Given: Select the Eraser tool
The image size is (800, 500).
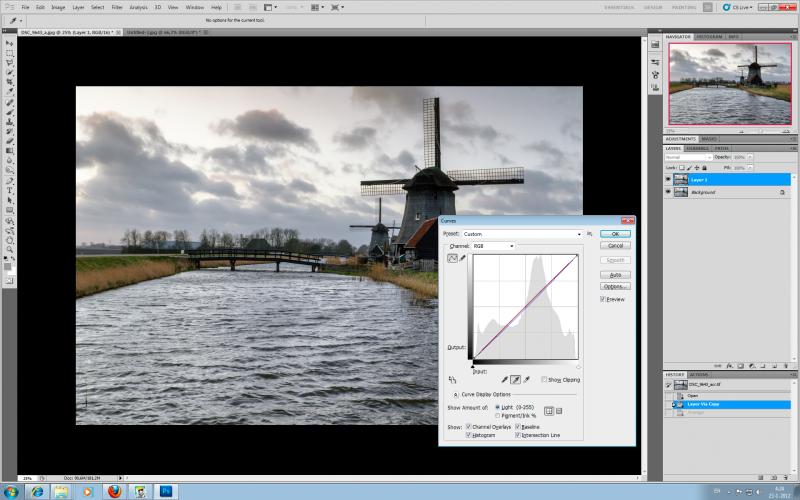Looking at the screenshot, I should (10, 141).
